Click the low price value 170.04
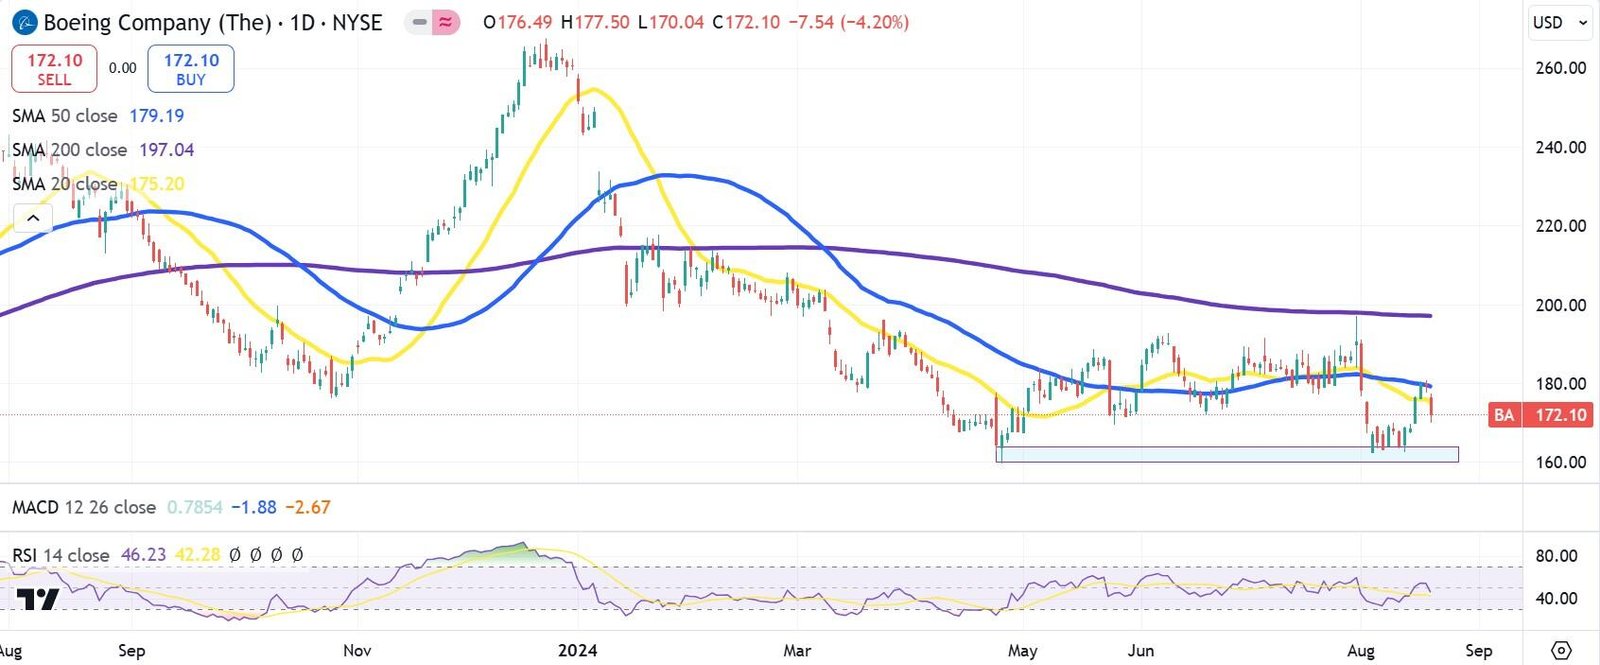 (x=676, y=22)
